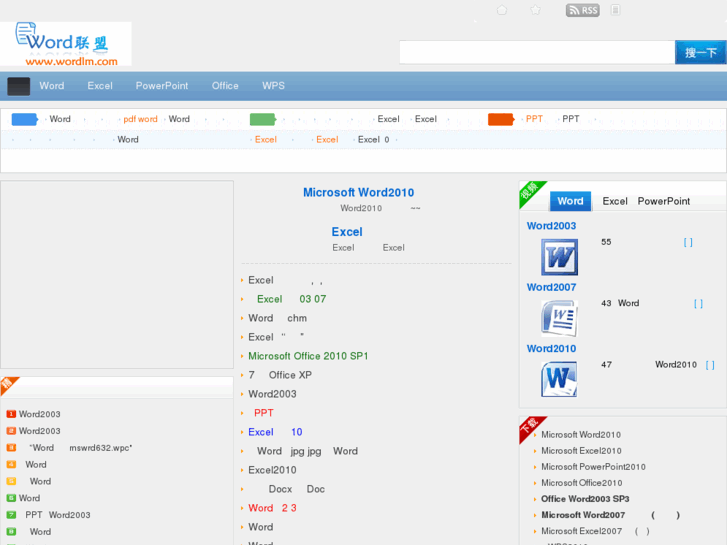This screenshot has height=545, width=727.
Task: Open the Word2003 tutorial thumbnail icon
Action: [x=560, y=257]
